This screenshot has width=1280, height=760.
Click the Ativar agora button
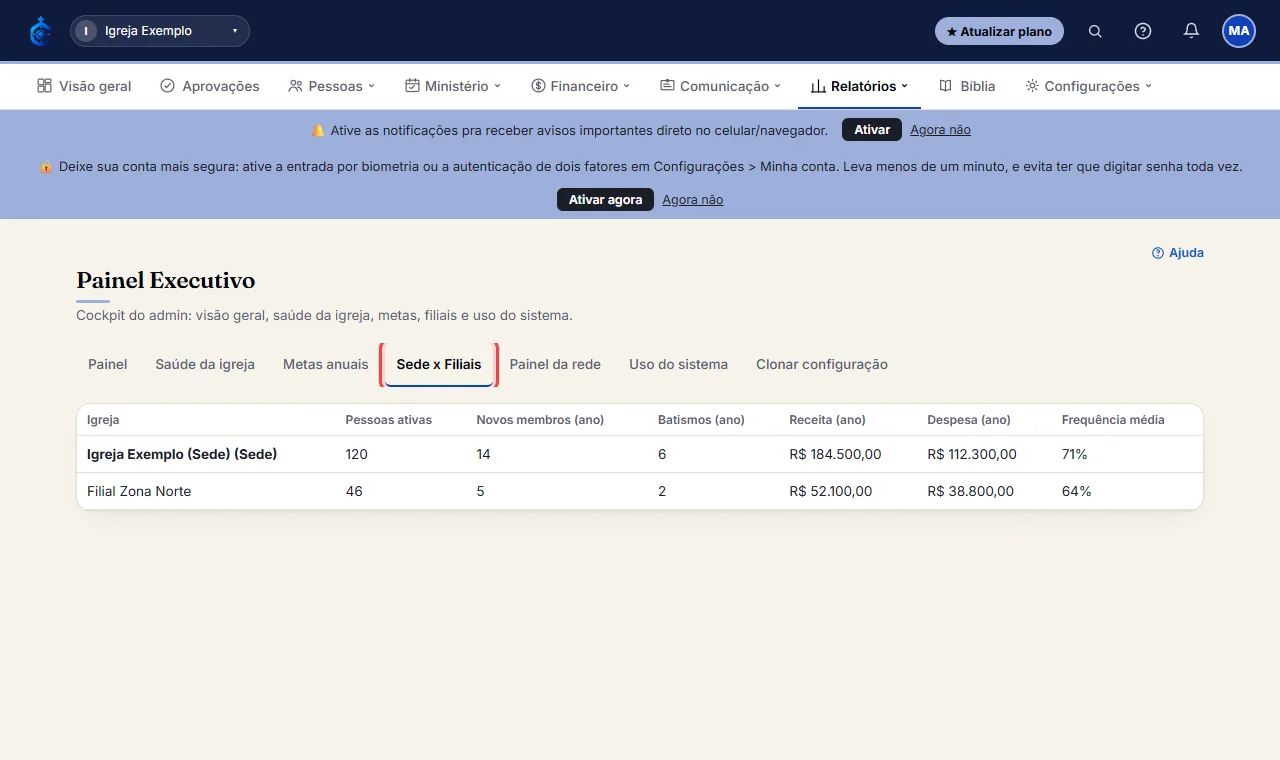coord(605,200)
